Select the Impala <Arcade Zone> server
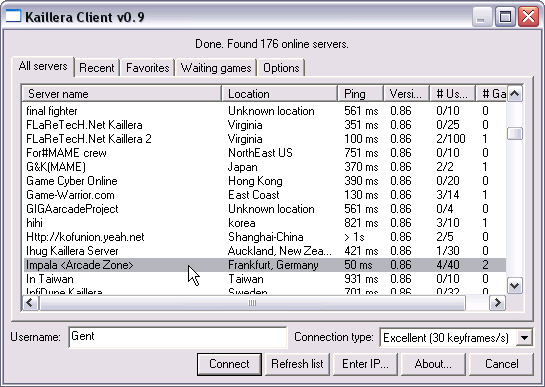Viewport: 545px width, 387px height. coord(264,265)
